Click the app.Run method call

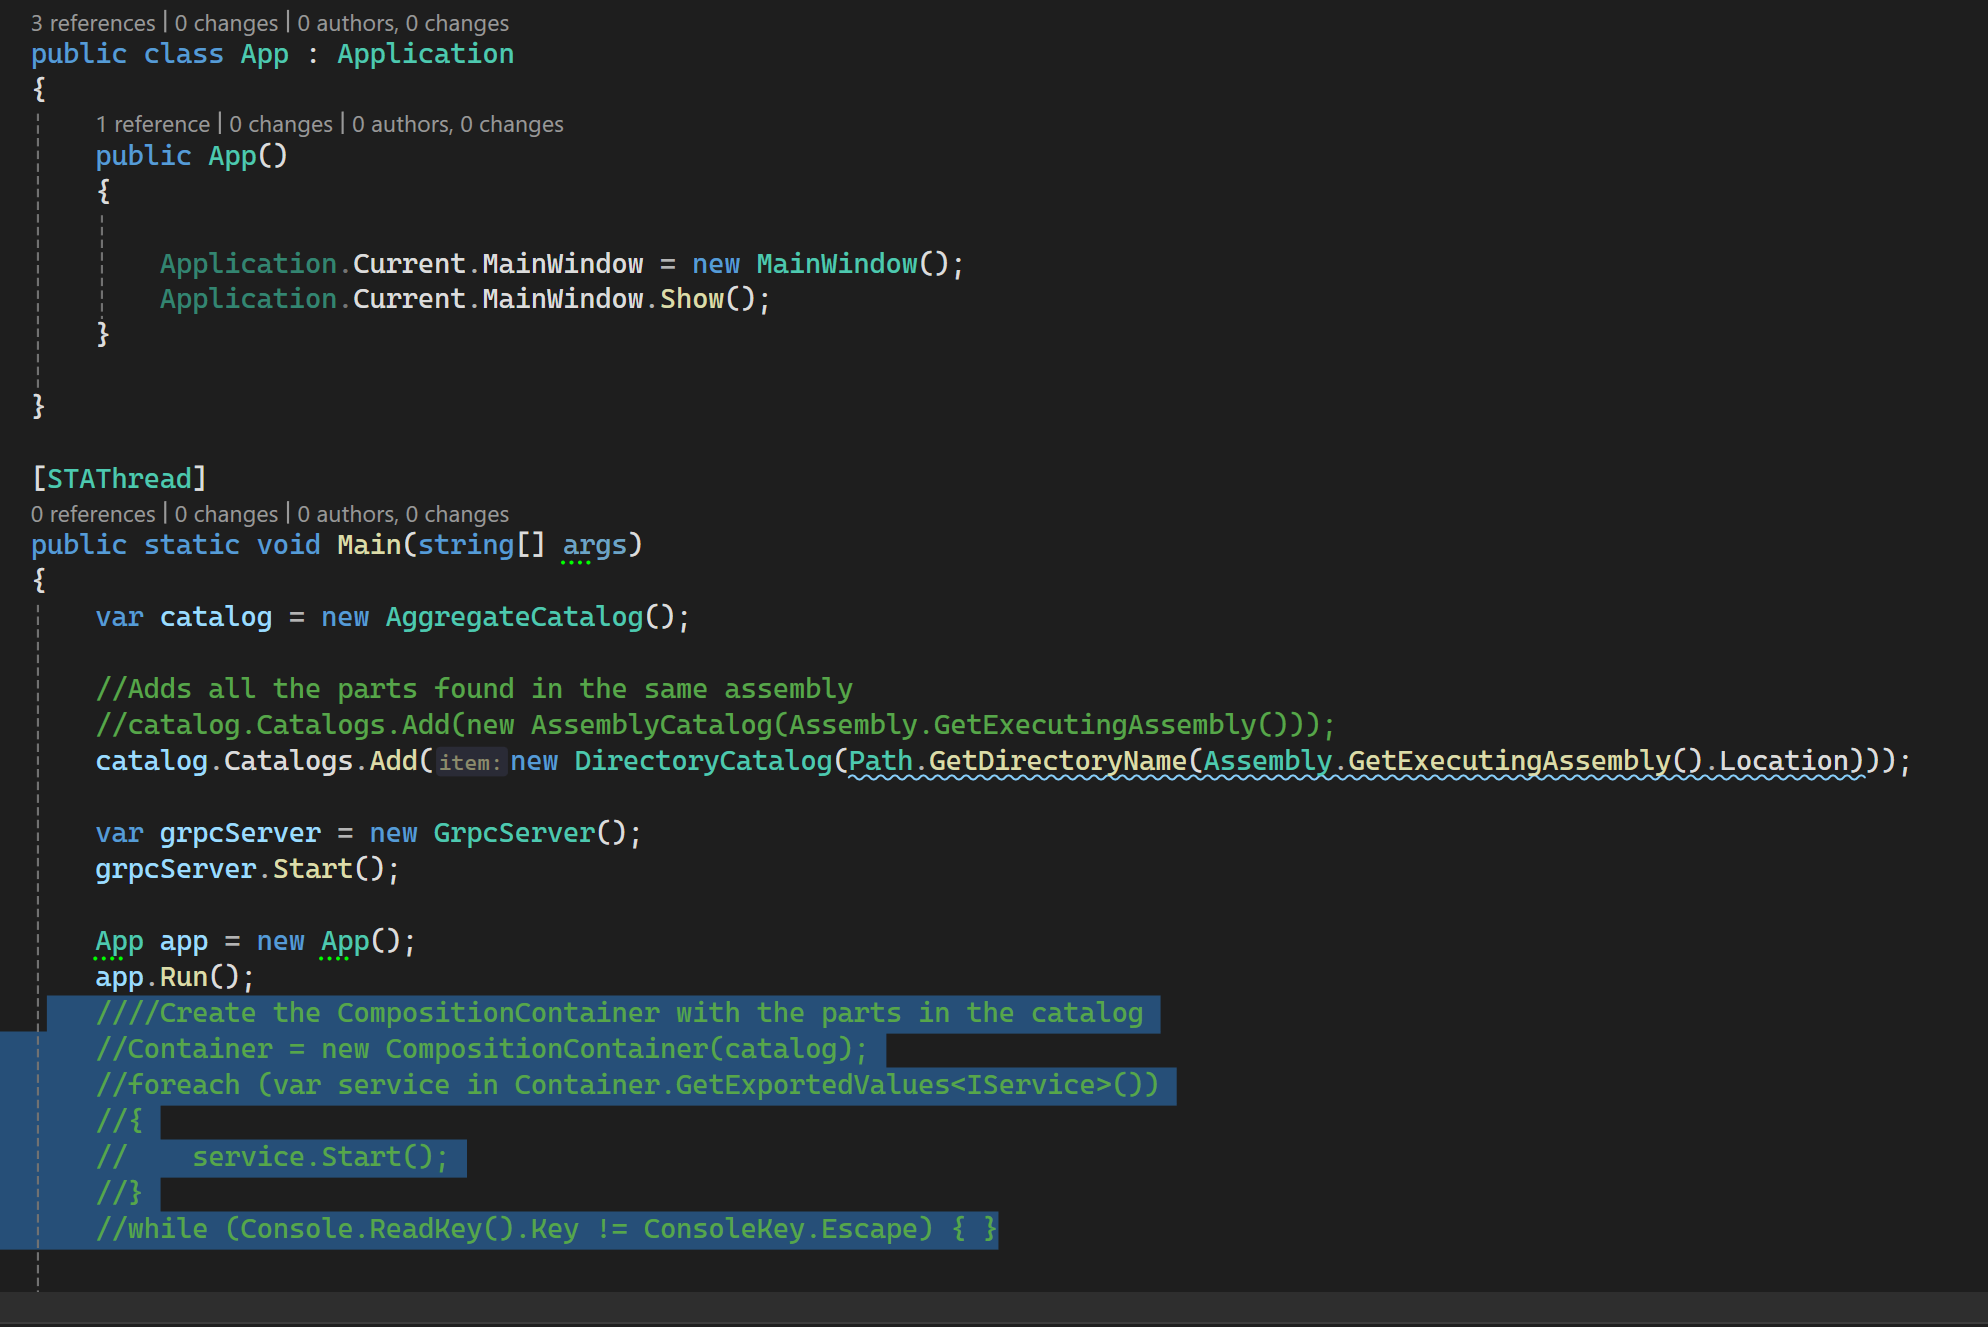tap(183, 977)
